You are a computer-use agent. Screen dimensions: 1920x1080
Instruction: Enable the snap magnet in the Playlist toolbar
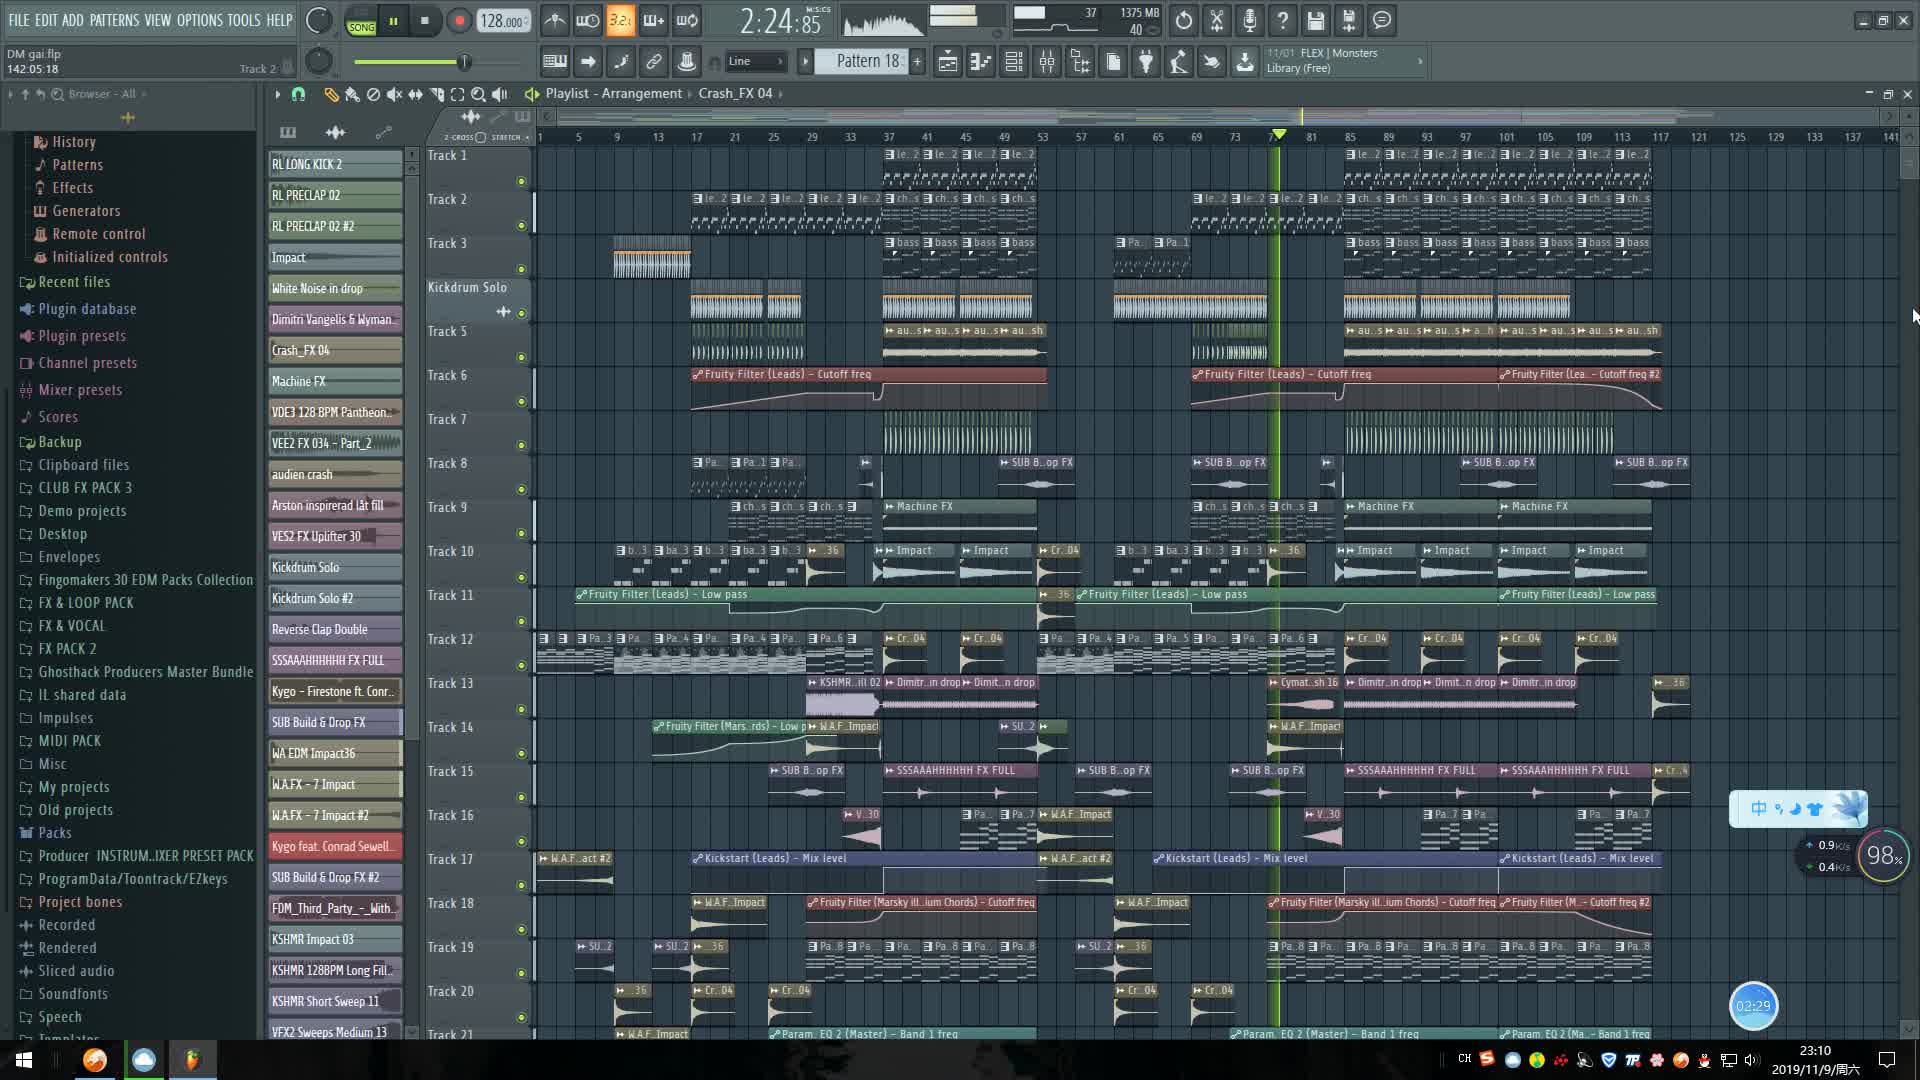click(x=297, y=95)
